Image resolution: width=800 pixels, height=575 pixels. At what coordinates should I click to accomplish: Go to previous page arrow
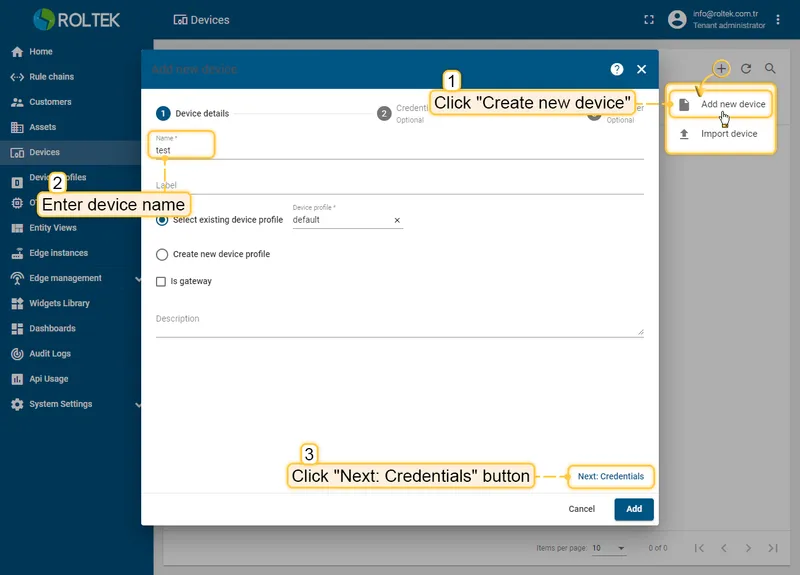coord(724,548)
